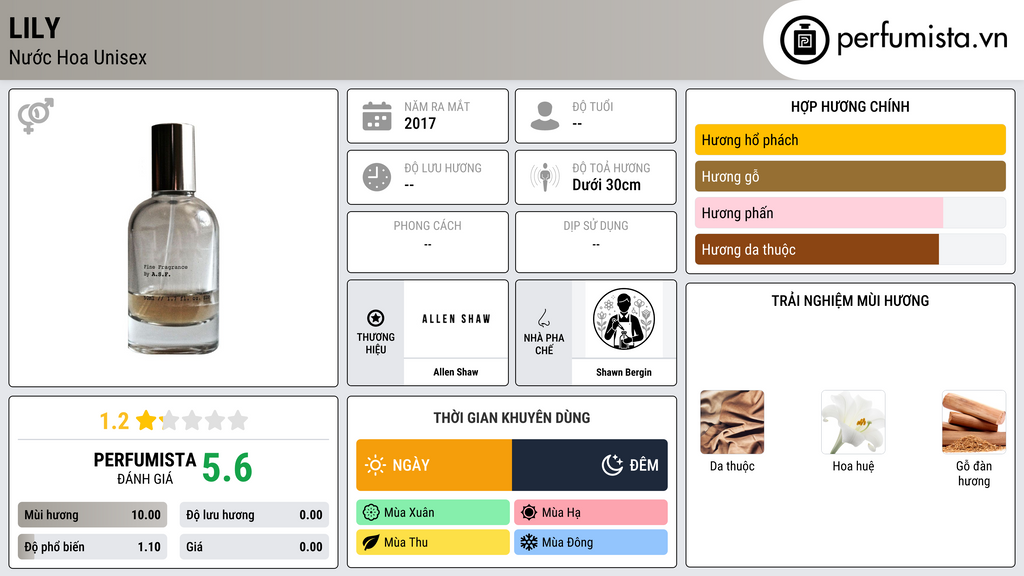Click the star badge icon above Thương hiệu

click(376, 318)
